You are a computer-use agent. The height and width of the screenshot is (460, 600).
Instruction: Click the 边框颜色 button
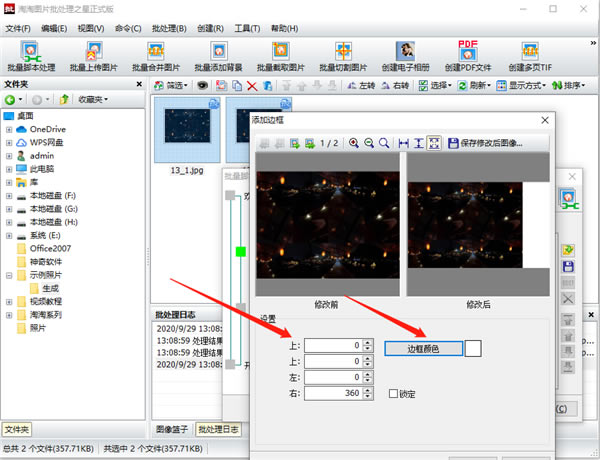424,348
